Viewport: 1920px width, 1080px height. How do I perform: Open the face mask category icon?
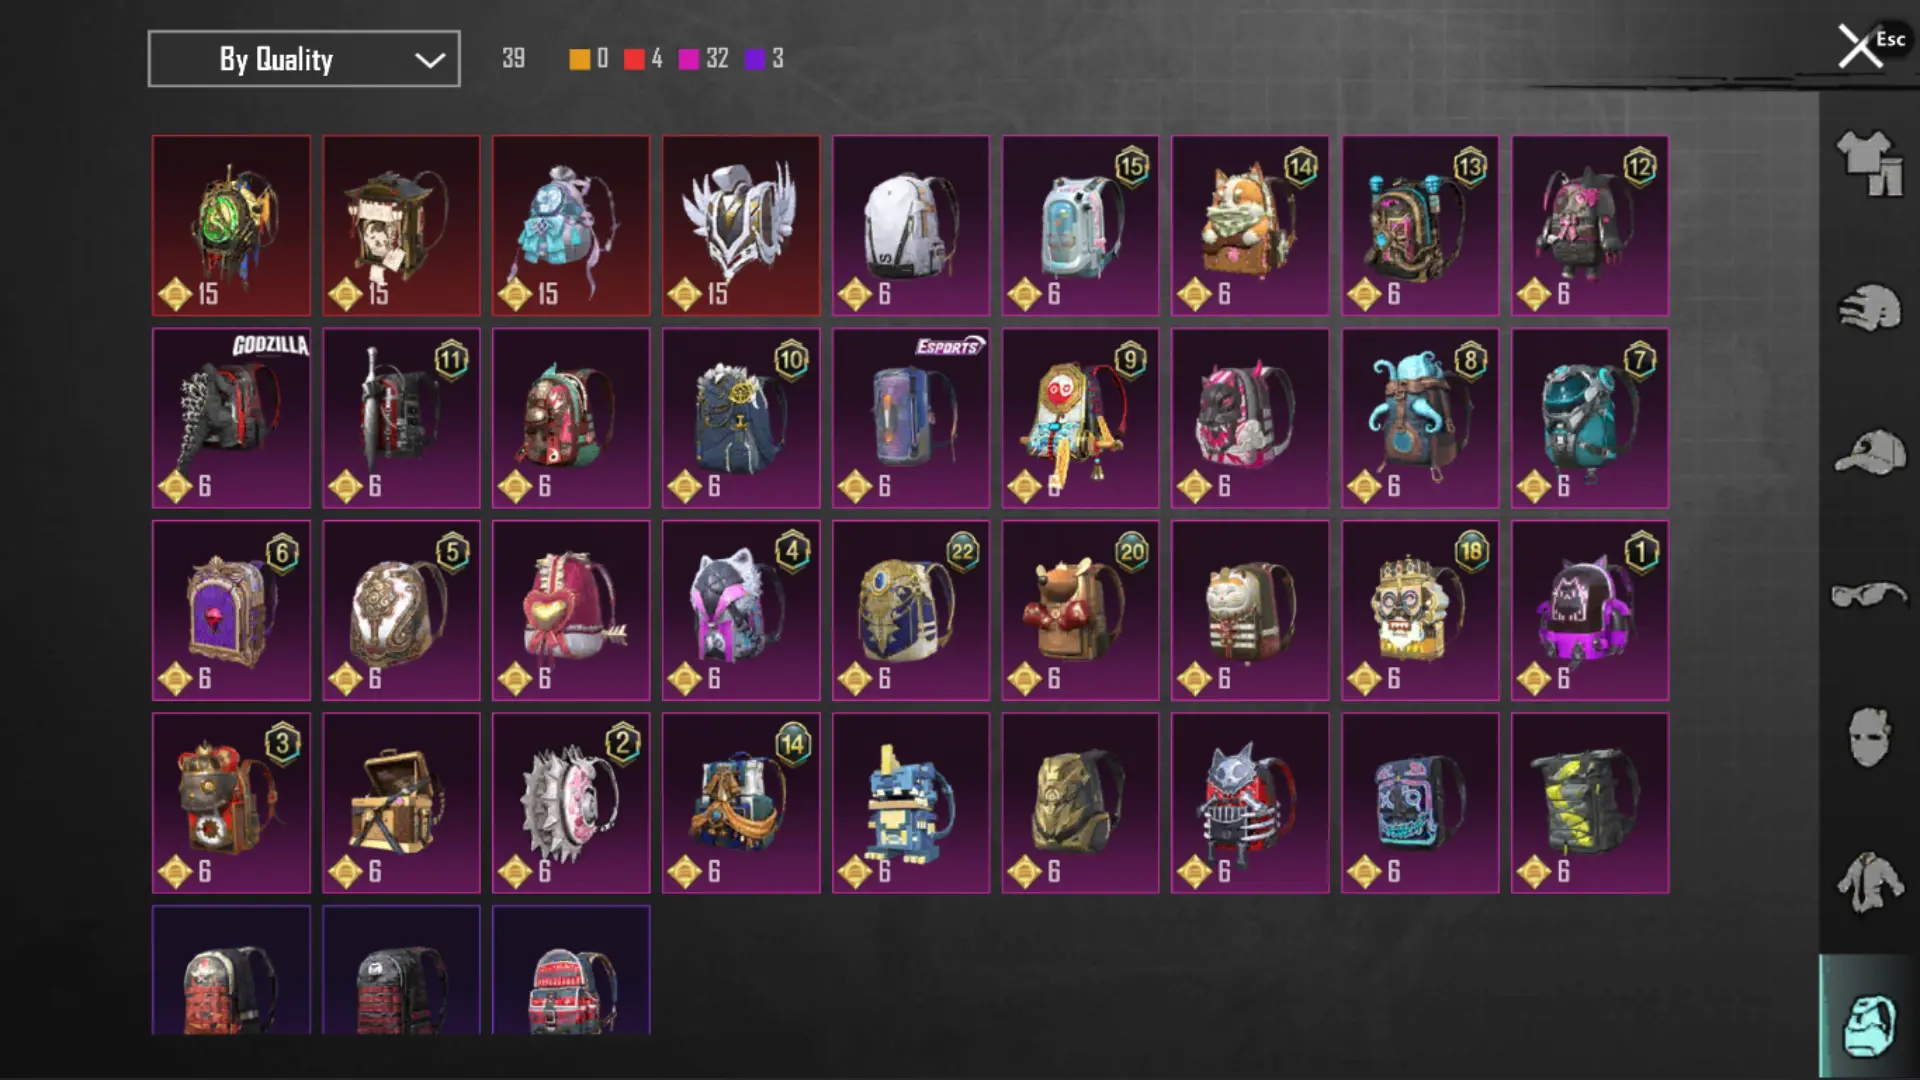tap(1868, 737)
